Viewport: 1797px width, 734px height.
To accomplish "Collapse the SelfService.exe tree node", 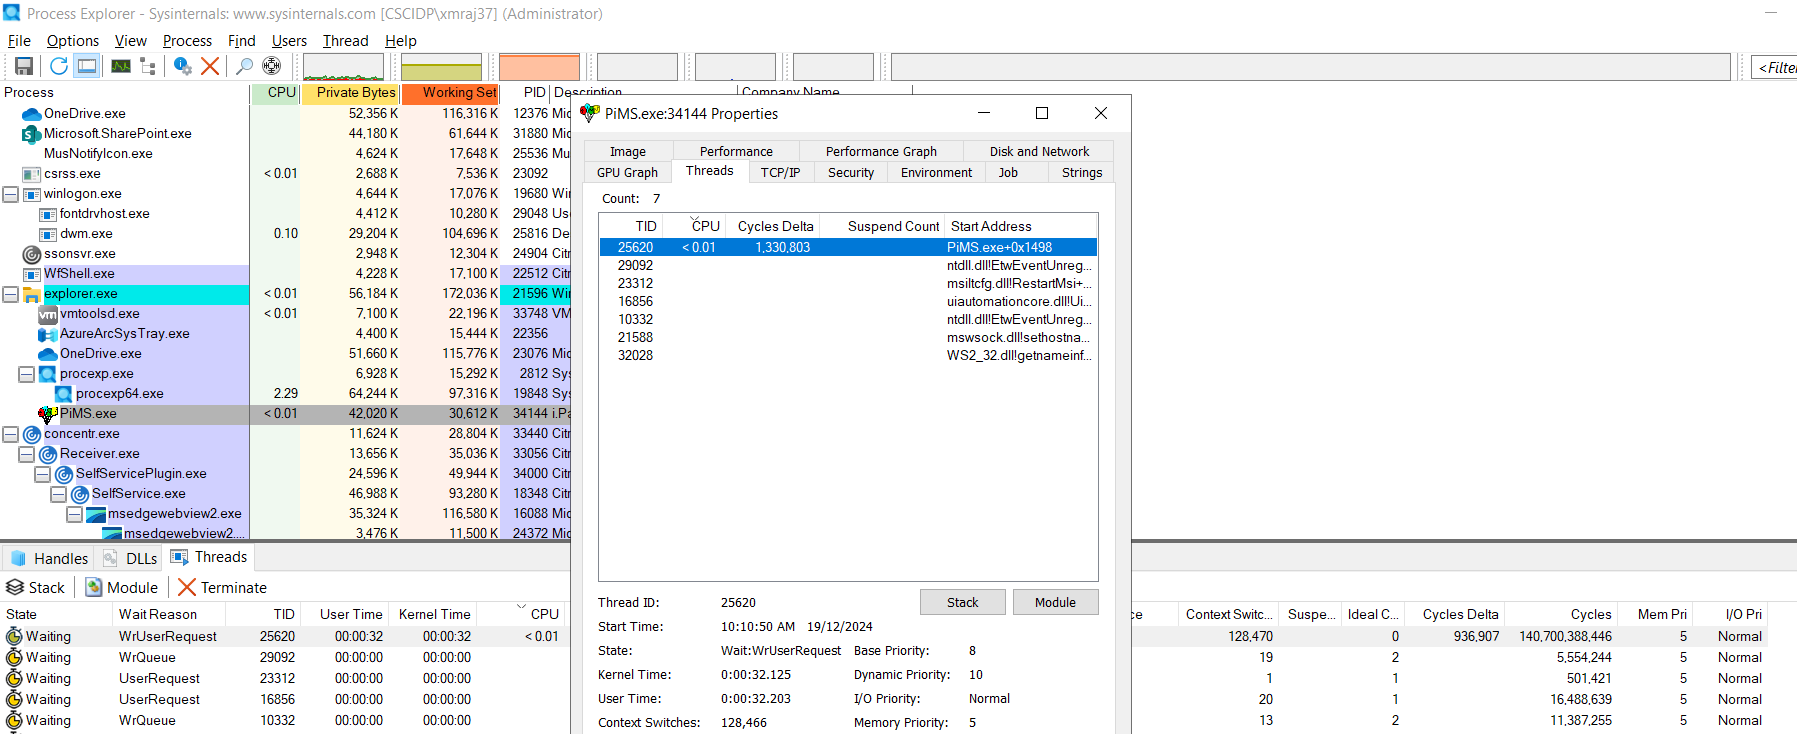I will [58, 494].
